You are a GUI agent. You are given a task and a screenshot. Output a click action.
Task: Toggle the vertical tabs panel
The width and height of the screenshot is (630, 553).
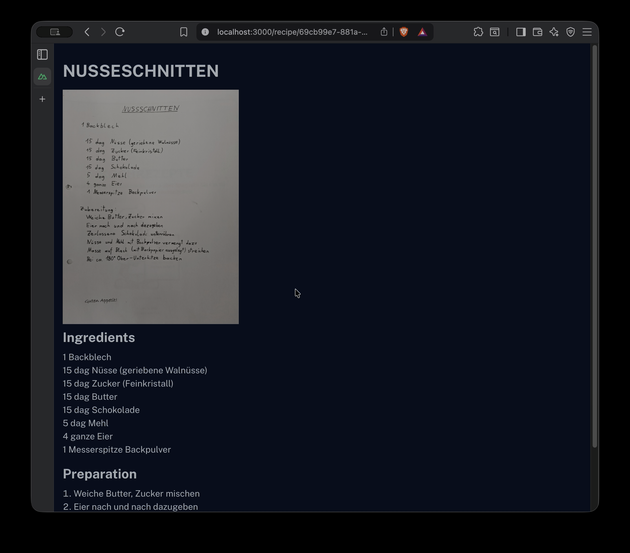pos(42,54)
